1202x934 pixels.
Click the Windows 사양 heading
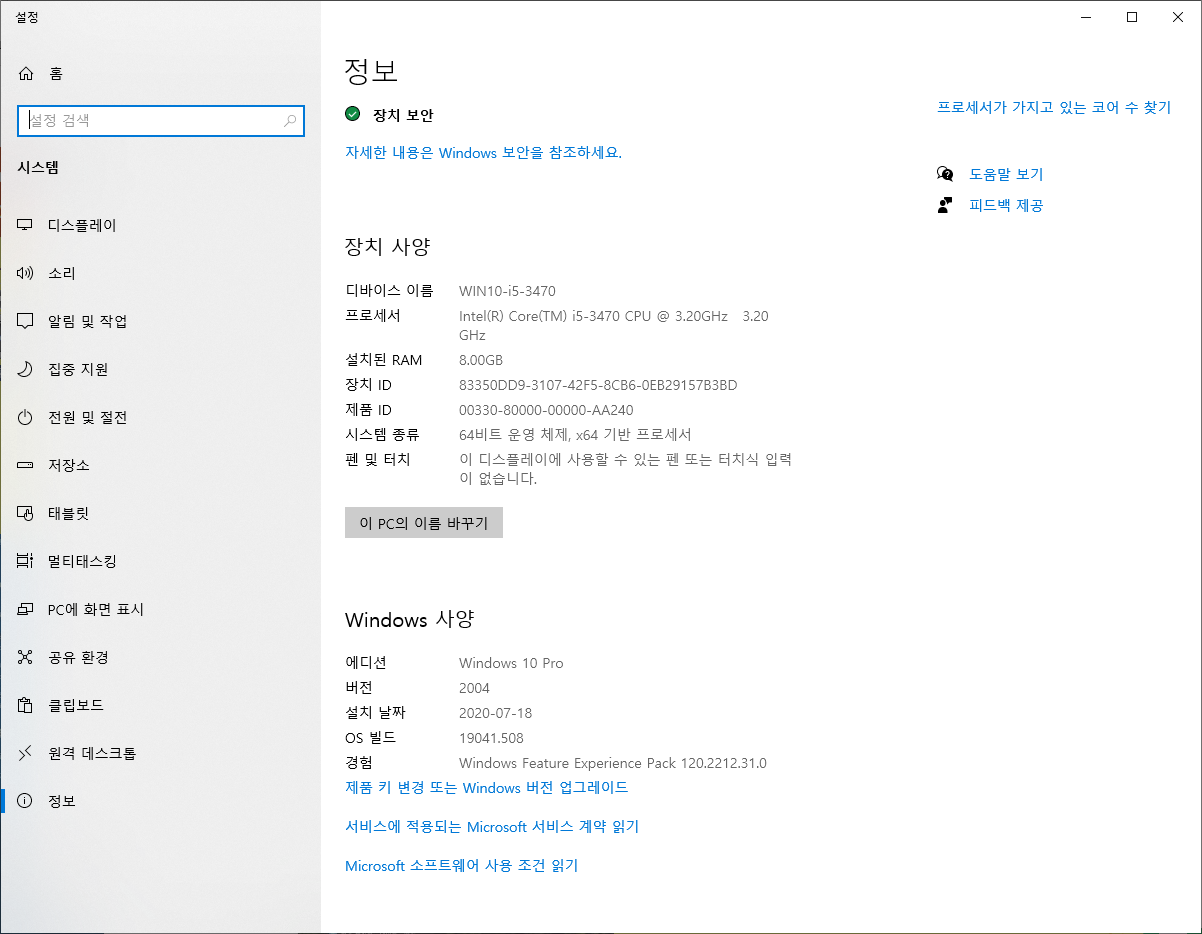pos(409,619)
